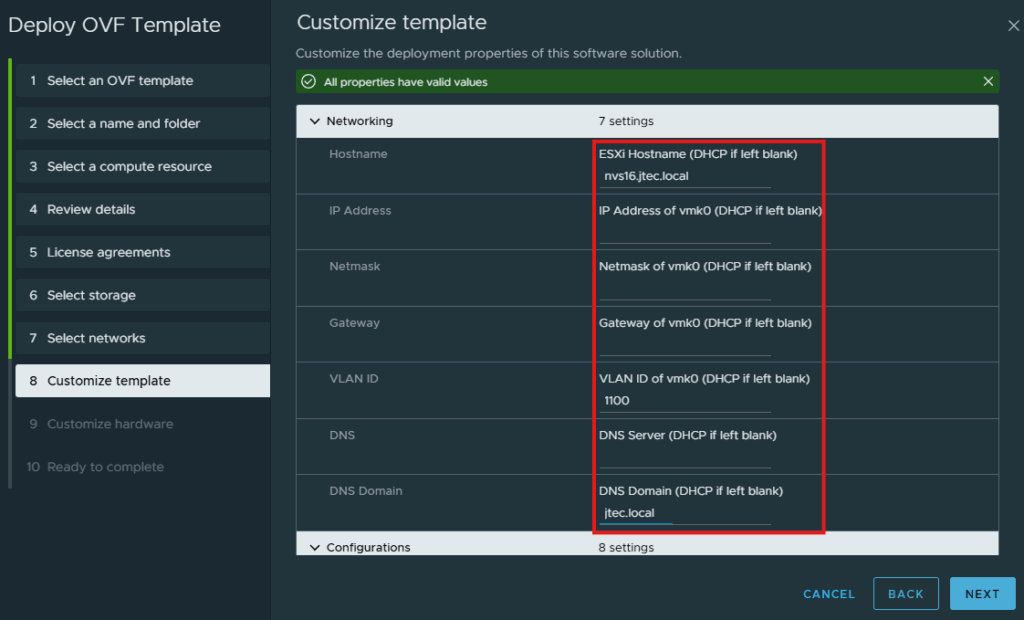Open step 4 Review details
The height and width of the screenshot is (620, 1024).
coord(142,209)
